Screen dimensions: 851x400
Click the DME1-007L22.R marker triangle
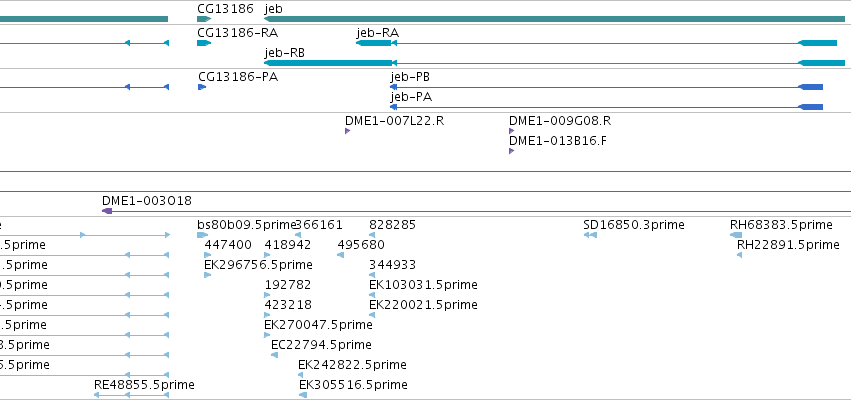[x=347, y=131]
